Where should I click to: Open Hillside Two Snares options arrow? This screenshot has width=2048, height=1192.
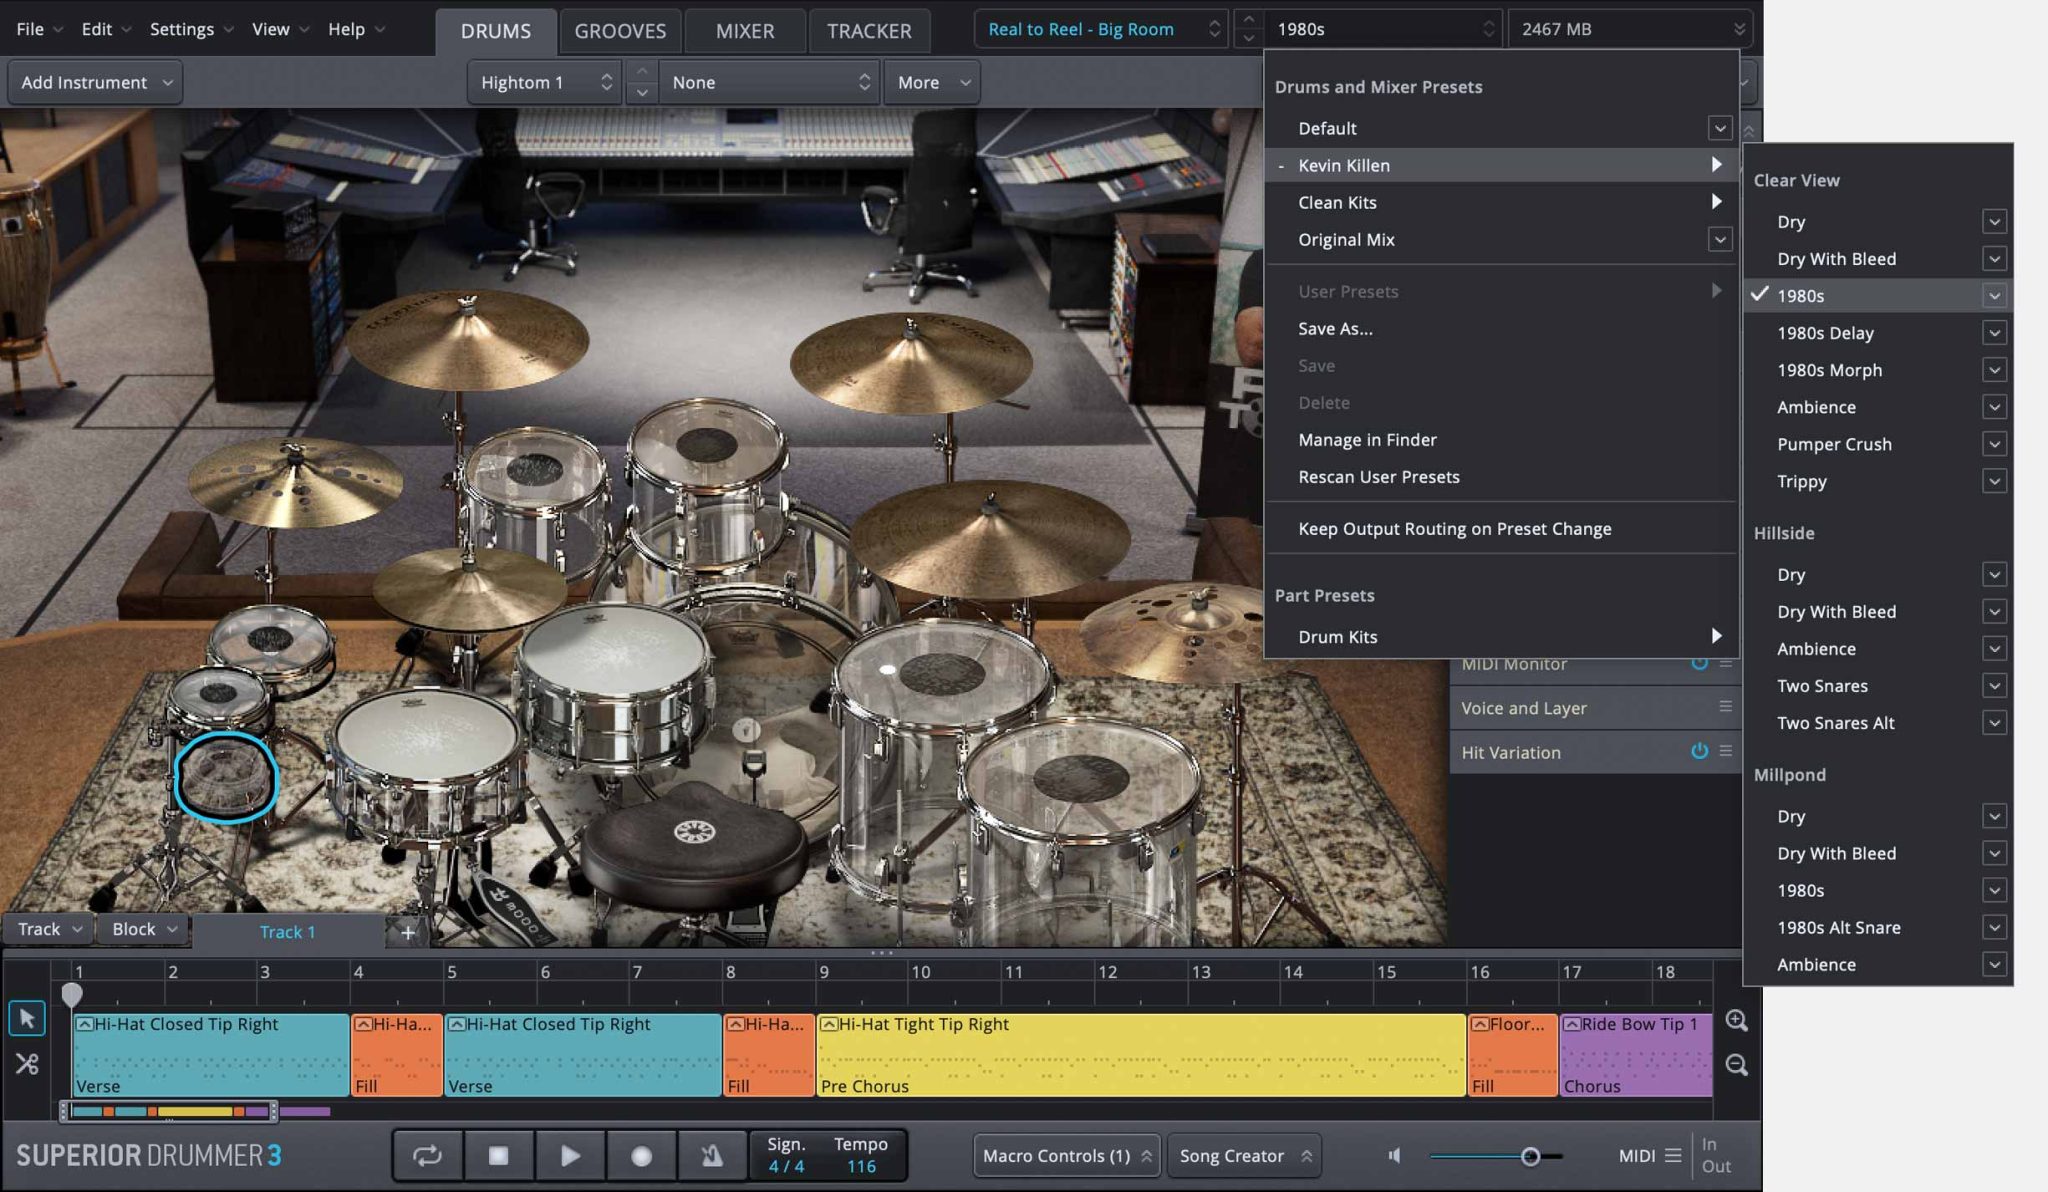coord(1994,686)
